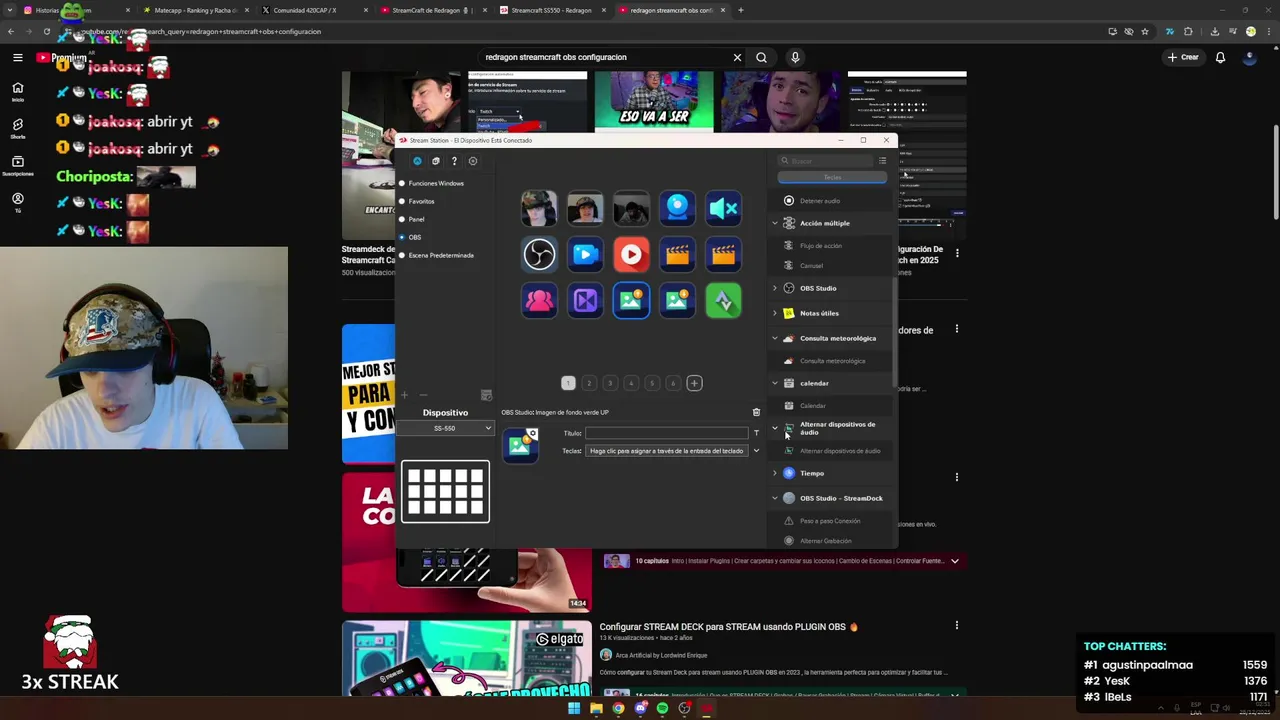Screen dimensions: 1280x720
Task: Select Favoritos profile radio
Action: 402,201
